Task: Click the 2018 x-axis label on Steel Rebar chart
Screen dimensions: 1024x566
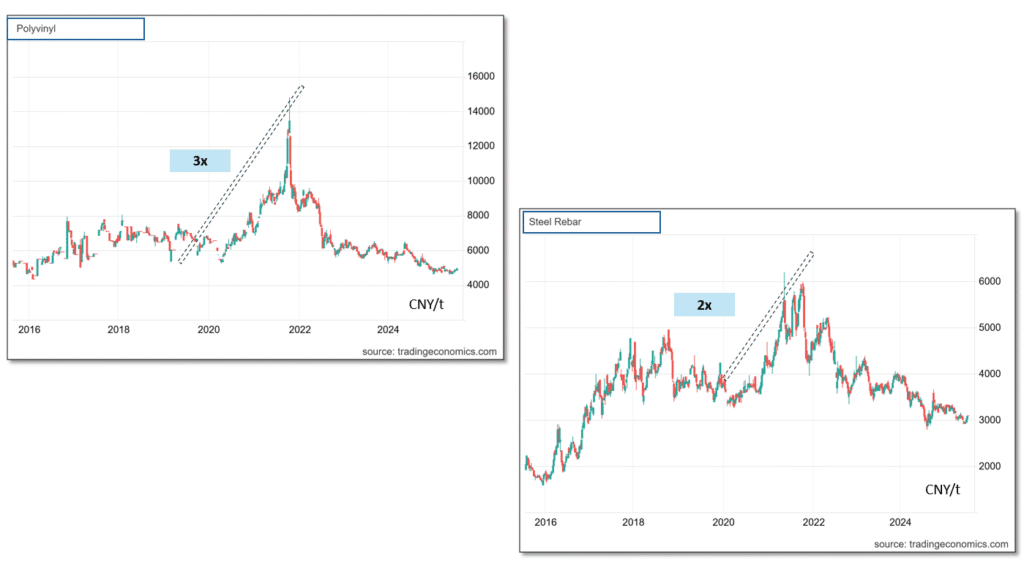Action: (x=633, y=522)
